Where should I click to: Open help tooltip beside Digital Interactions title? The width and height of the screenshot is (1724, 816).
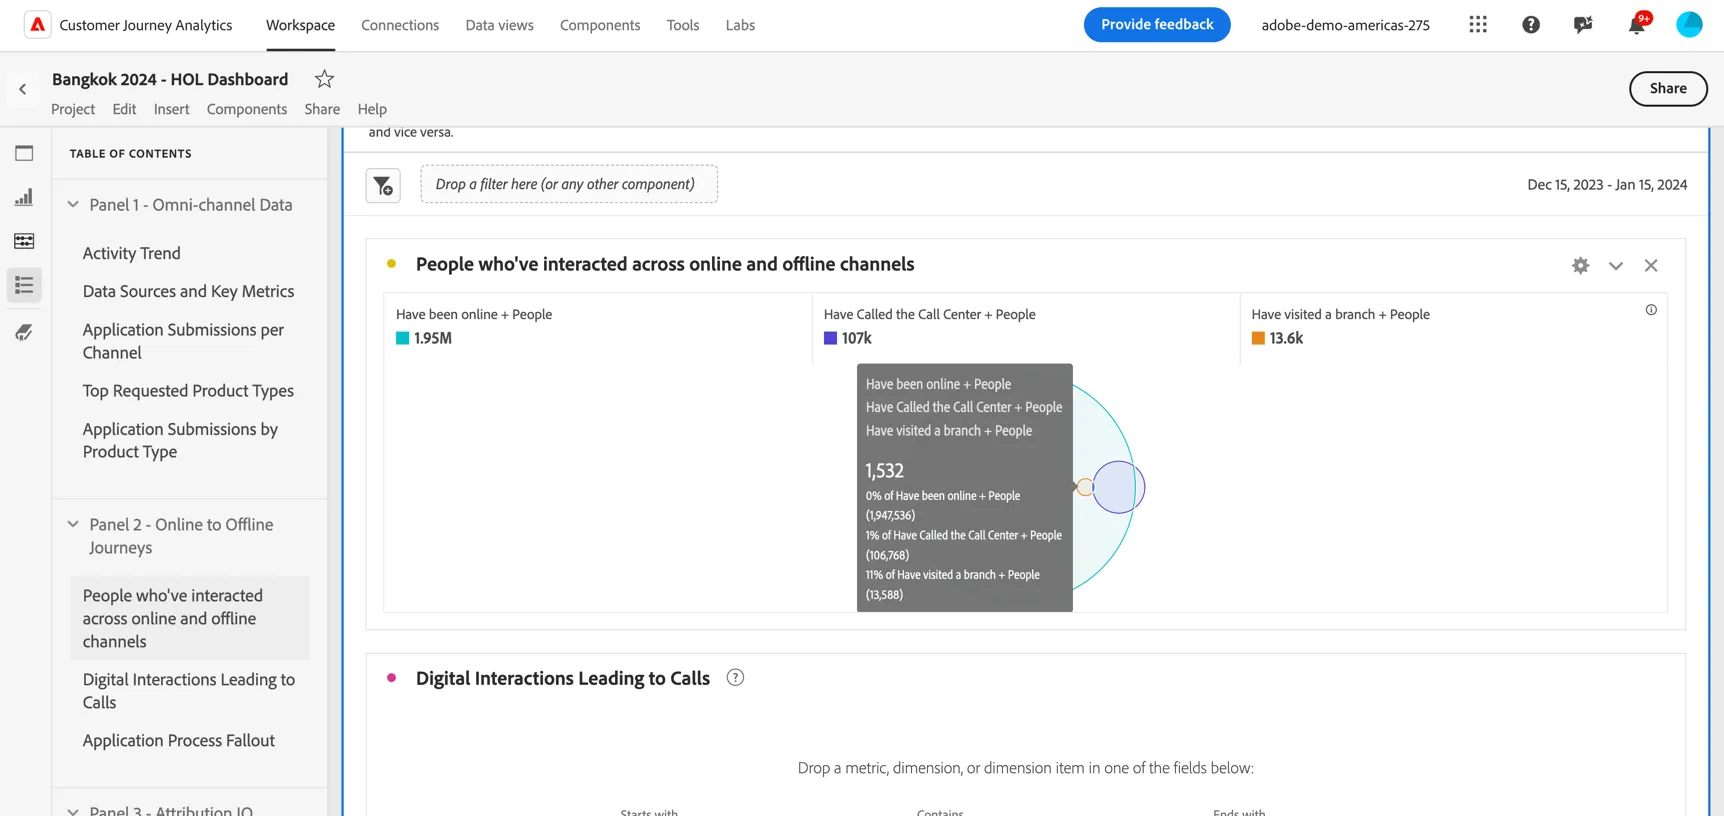[735, 677]
